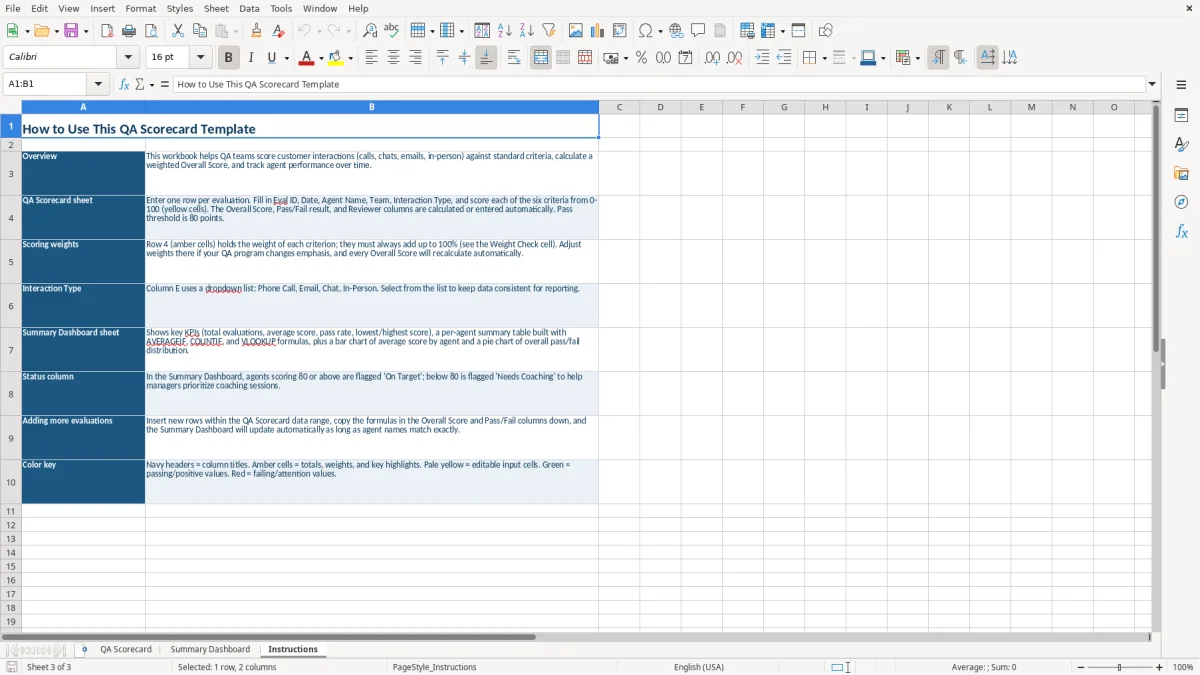Open the Select Function sigma dropdown
The image size is (1200, 675).
click(x=152, y=85)
